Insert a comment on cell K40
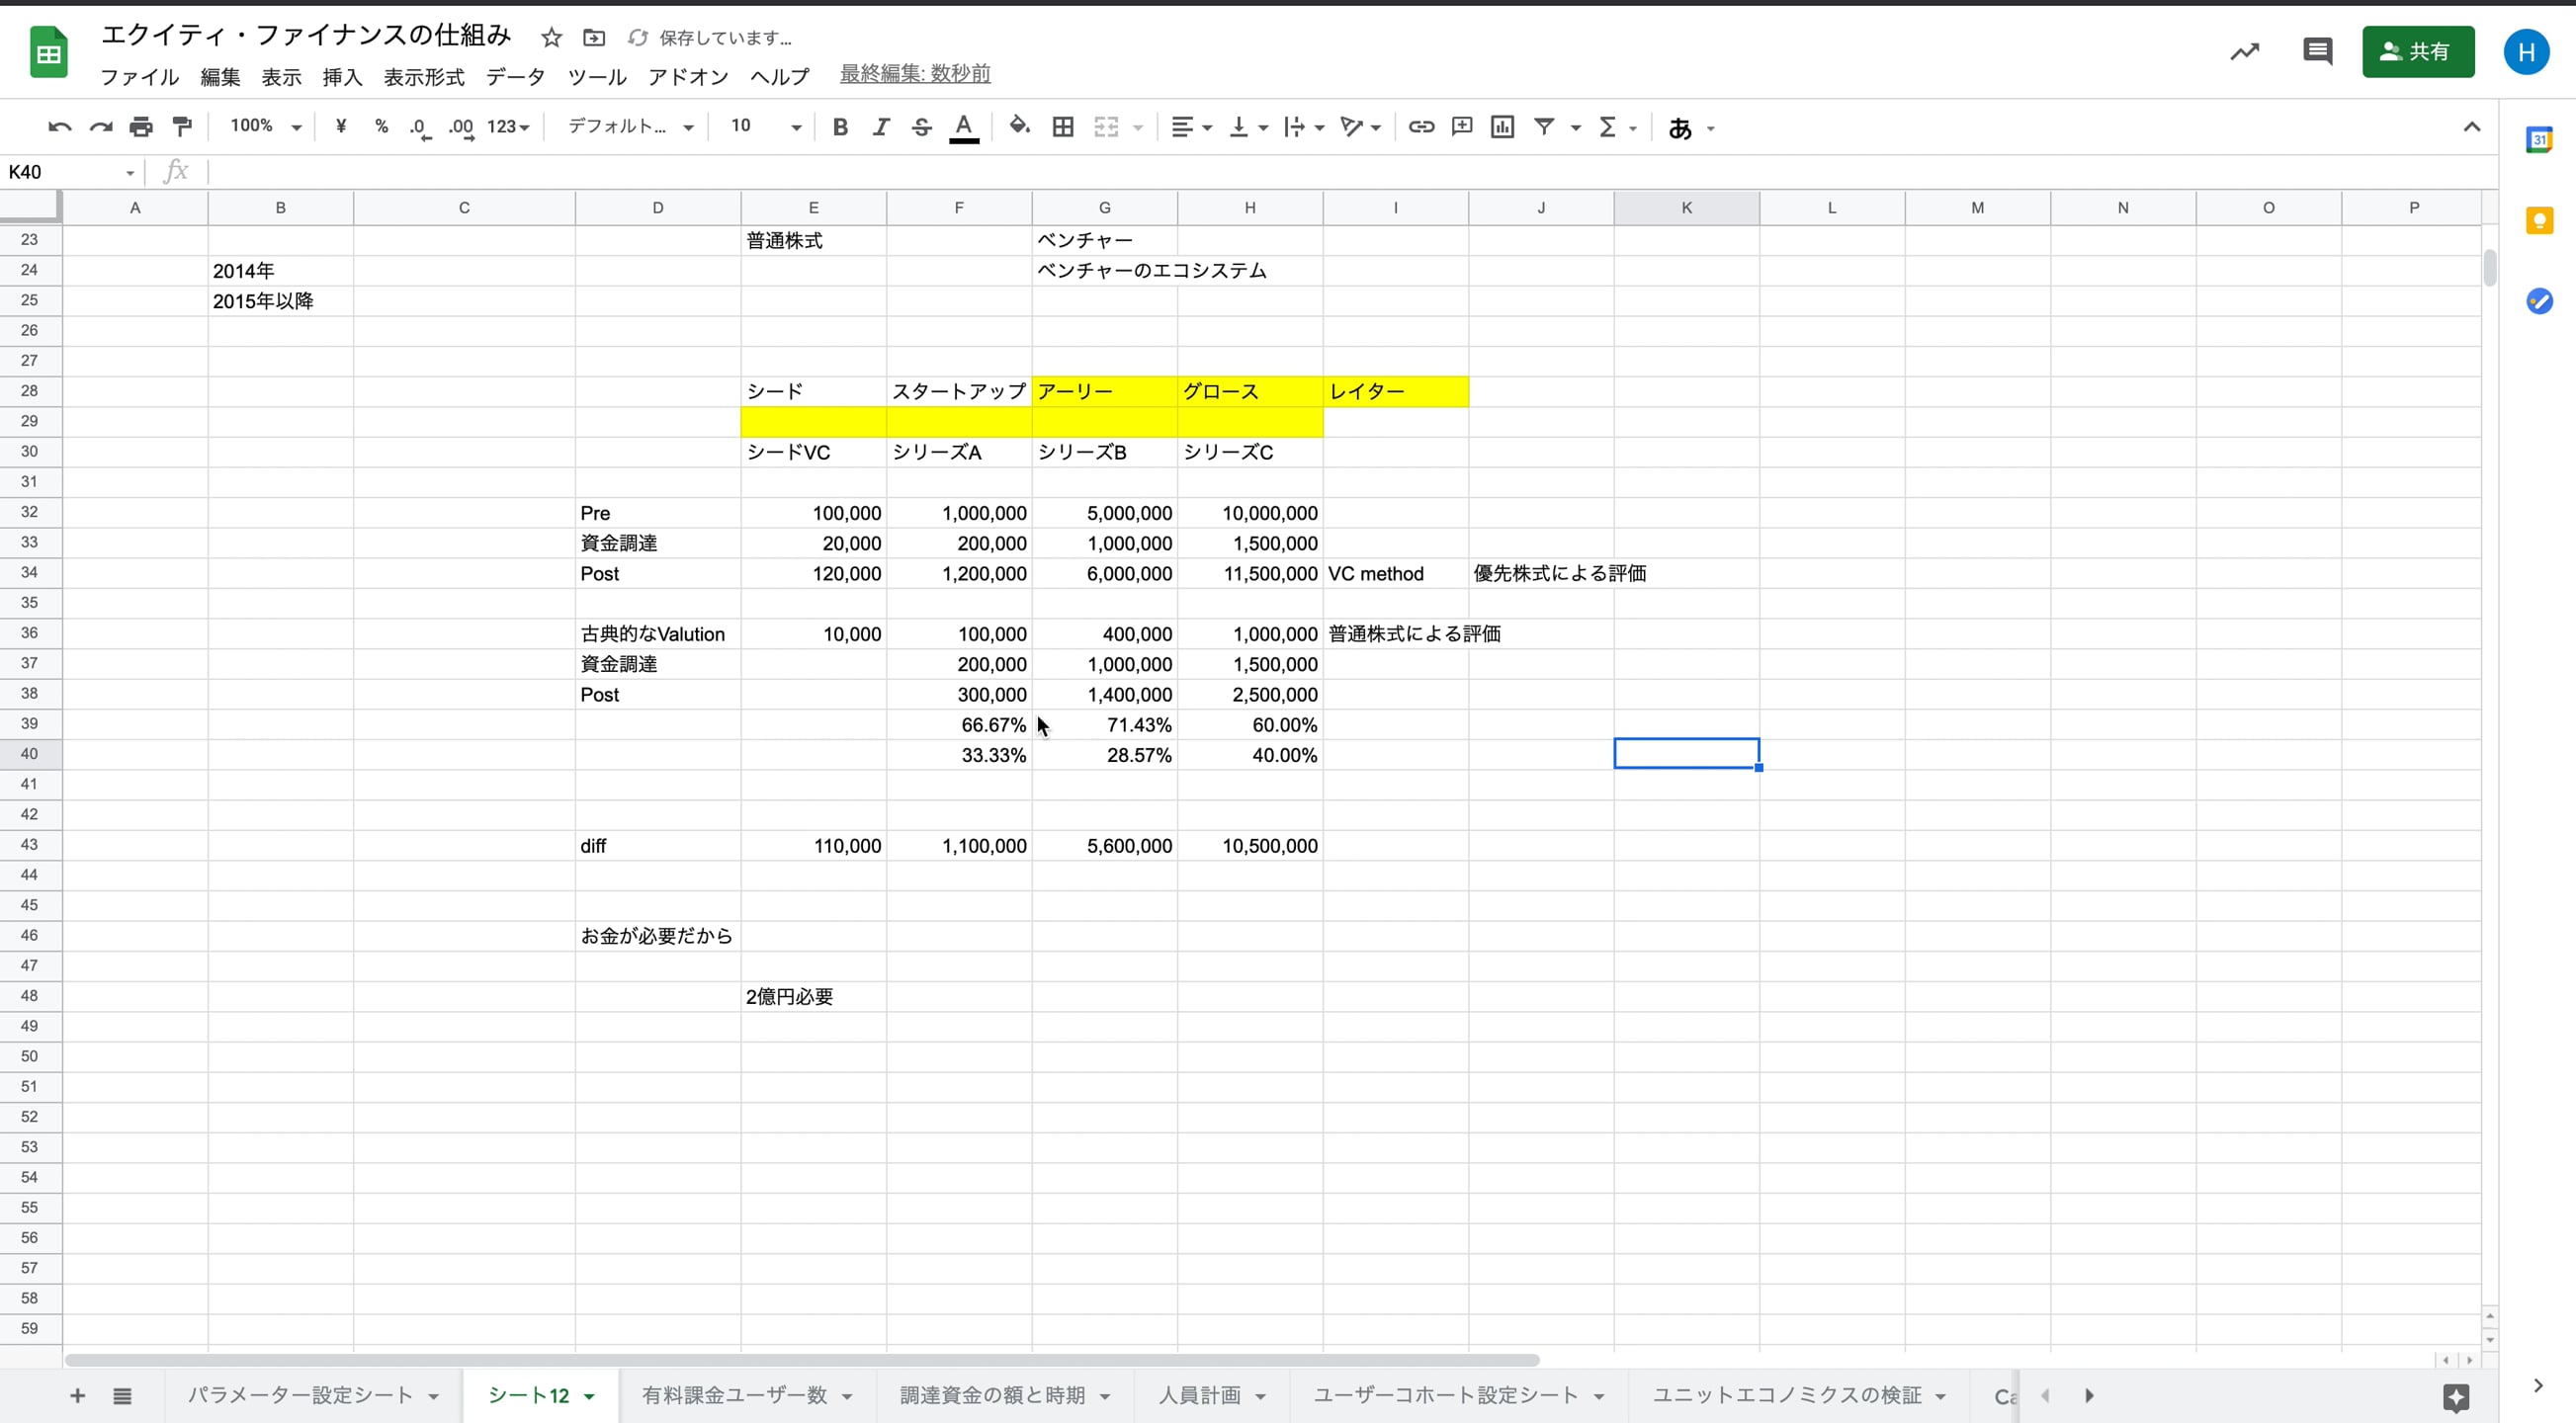This screenshot has height=1423, width=2576. (x=1461, y=126)
